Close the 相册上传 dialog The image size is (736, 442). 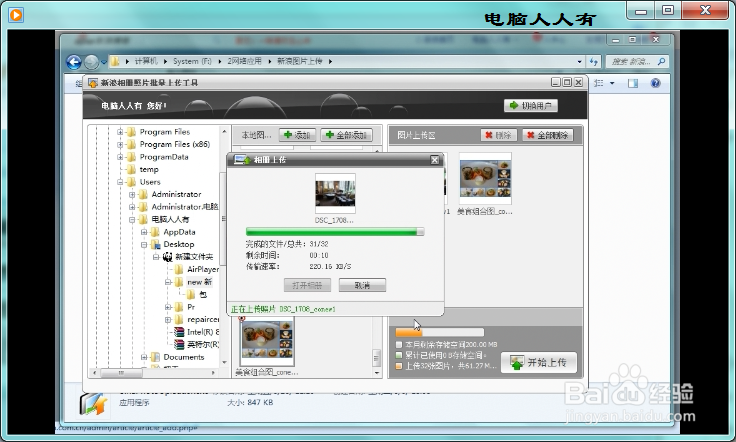(435, 160)
